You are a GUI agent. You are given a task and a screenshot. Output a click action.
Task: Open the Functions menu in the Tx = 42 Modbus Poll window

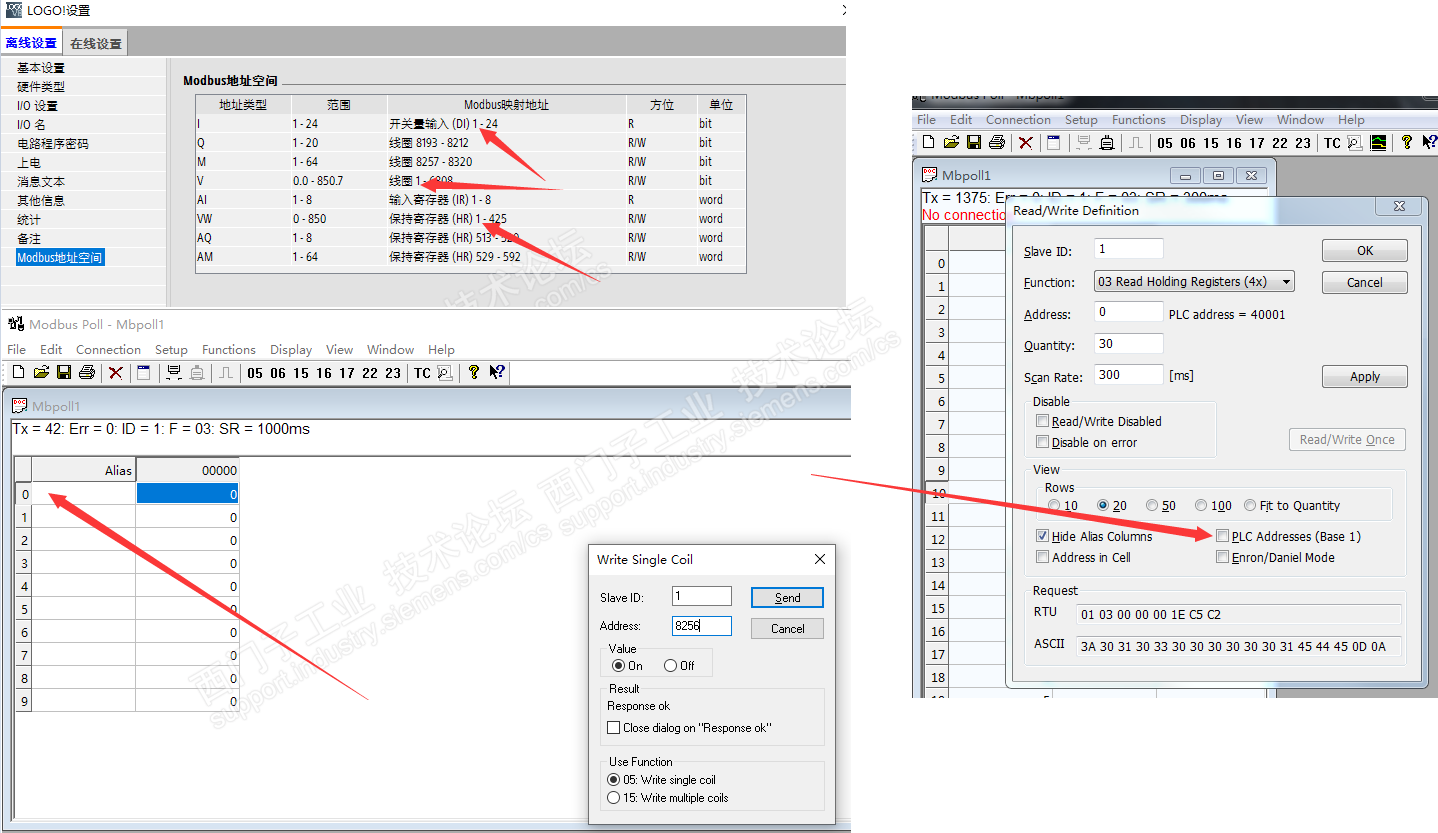[x=229, y=349]
